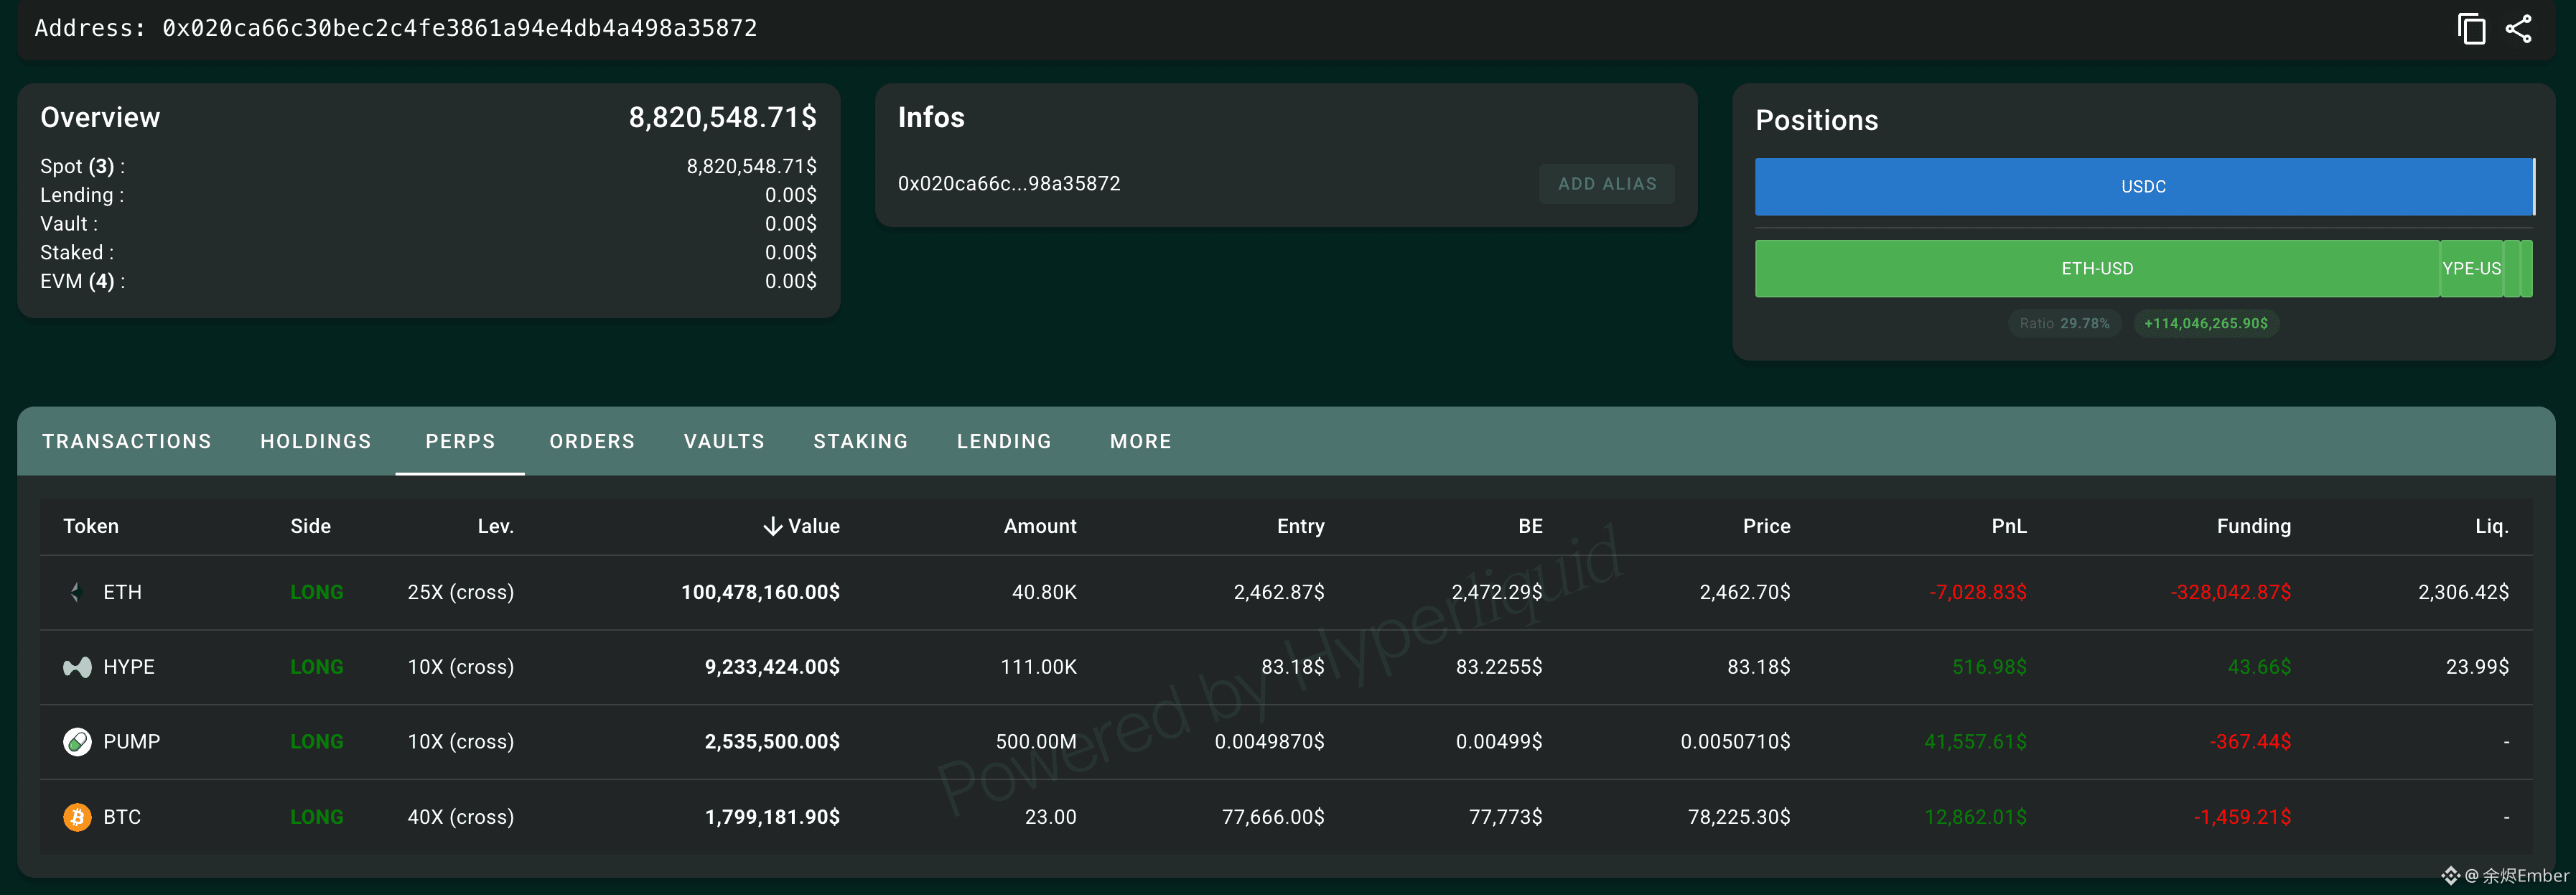The image size is (2576, 895).
Task: Sort by Liq. column header
Action: coord(2491,526)
